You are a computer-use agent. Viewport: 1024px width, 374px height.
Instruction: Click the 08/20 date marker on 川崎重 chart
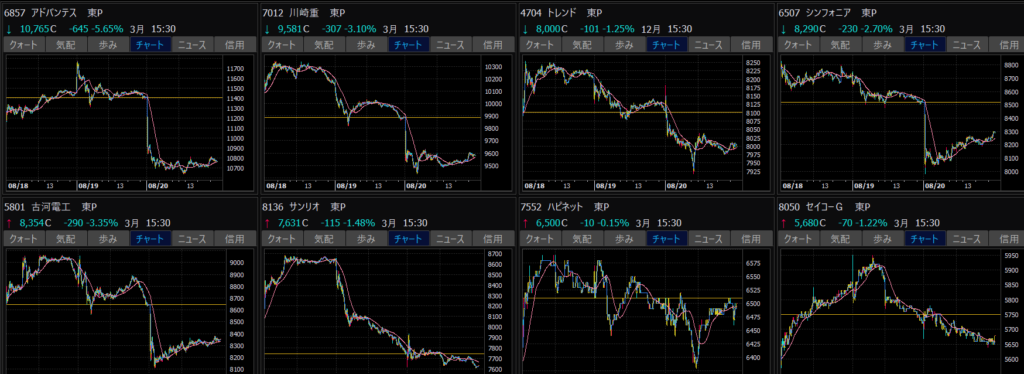[415, 185]
